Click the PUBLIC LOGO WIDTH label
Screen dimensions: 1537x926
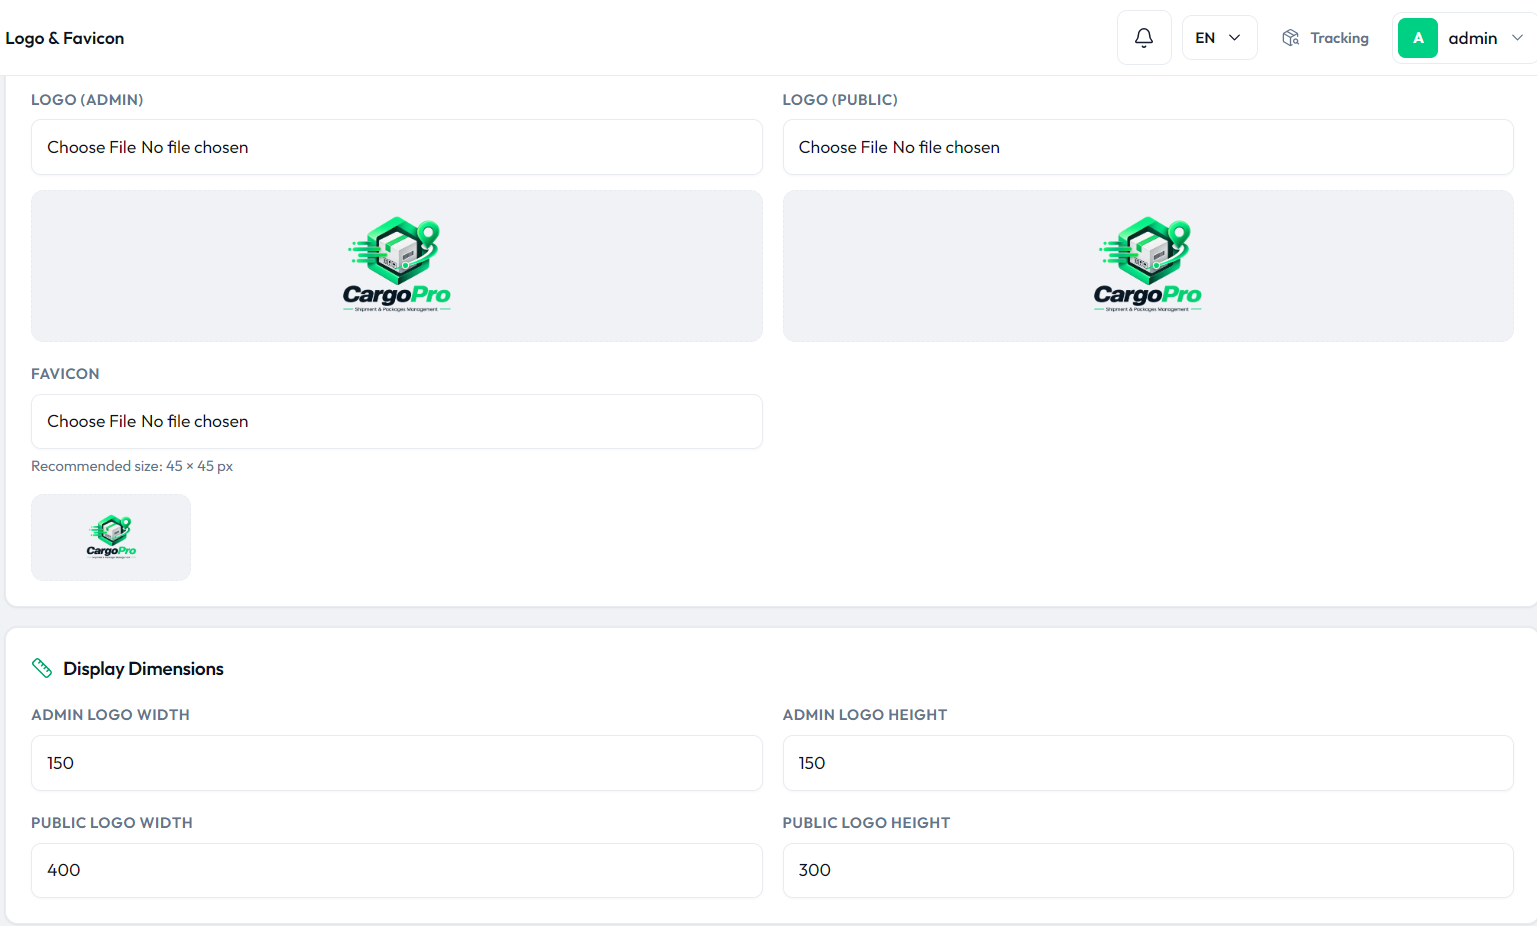[112, 823]
